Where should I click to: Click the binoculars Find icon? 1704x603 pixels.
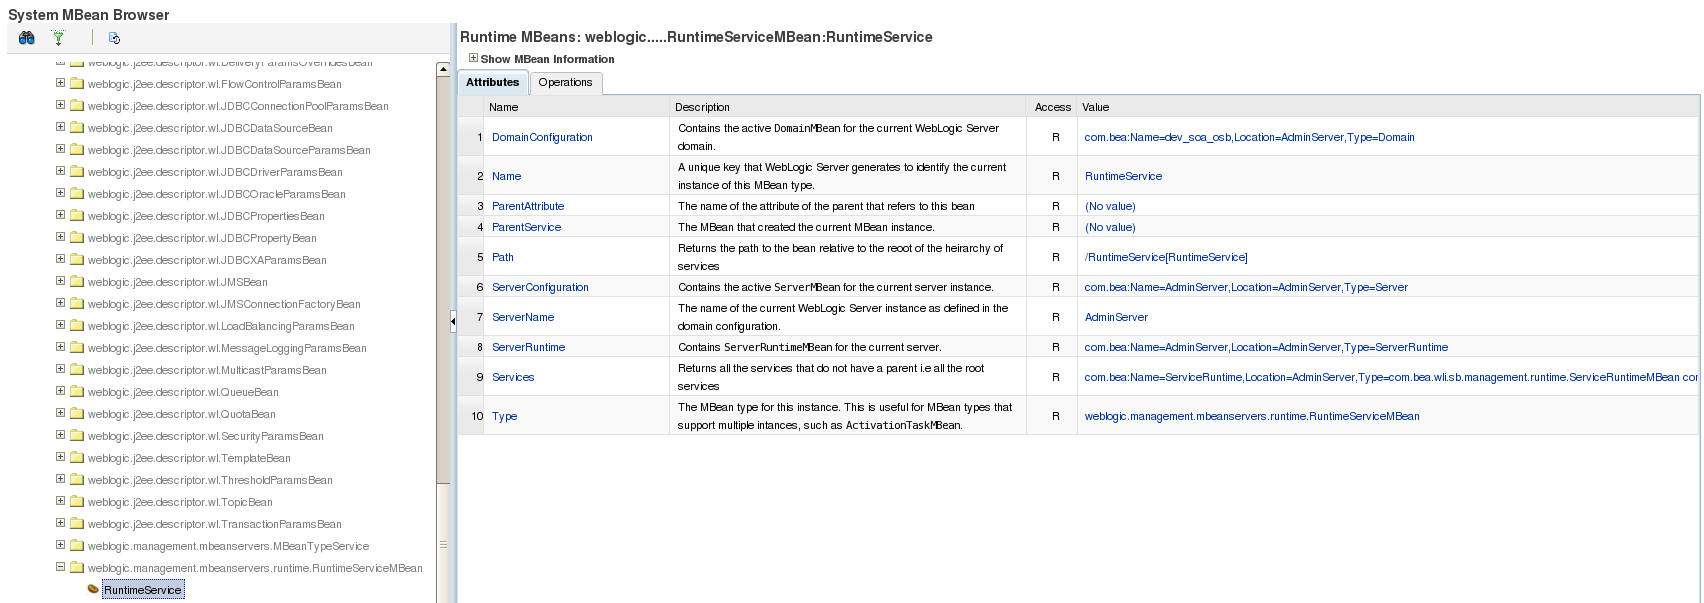(27, 38)
